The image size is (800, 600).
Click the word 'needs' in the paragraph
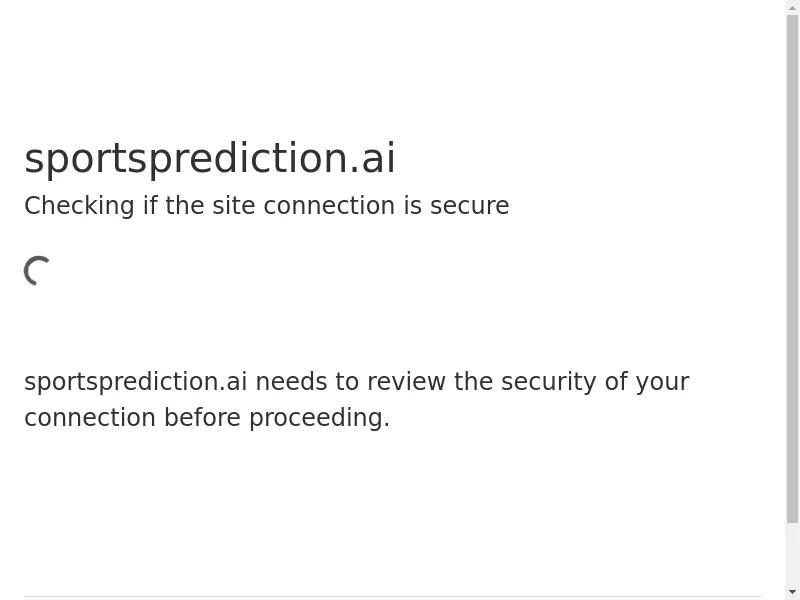291,383
